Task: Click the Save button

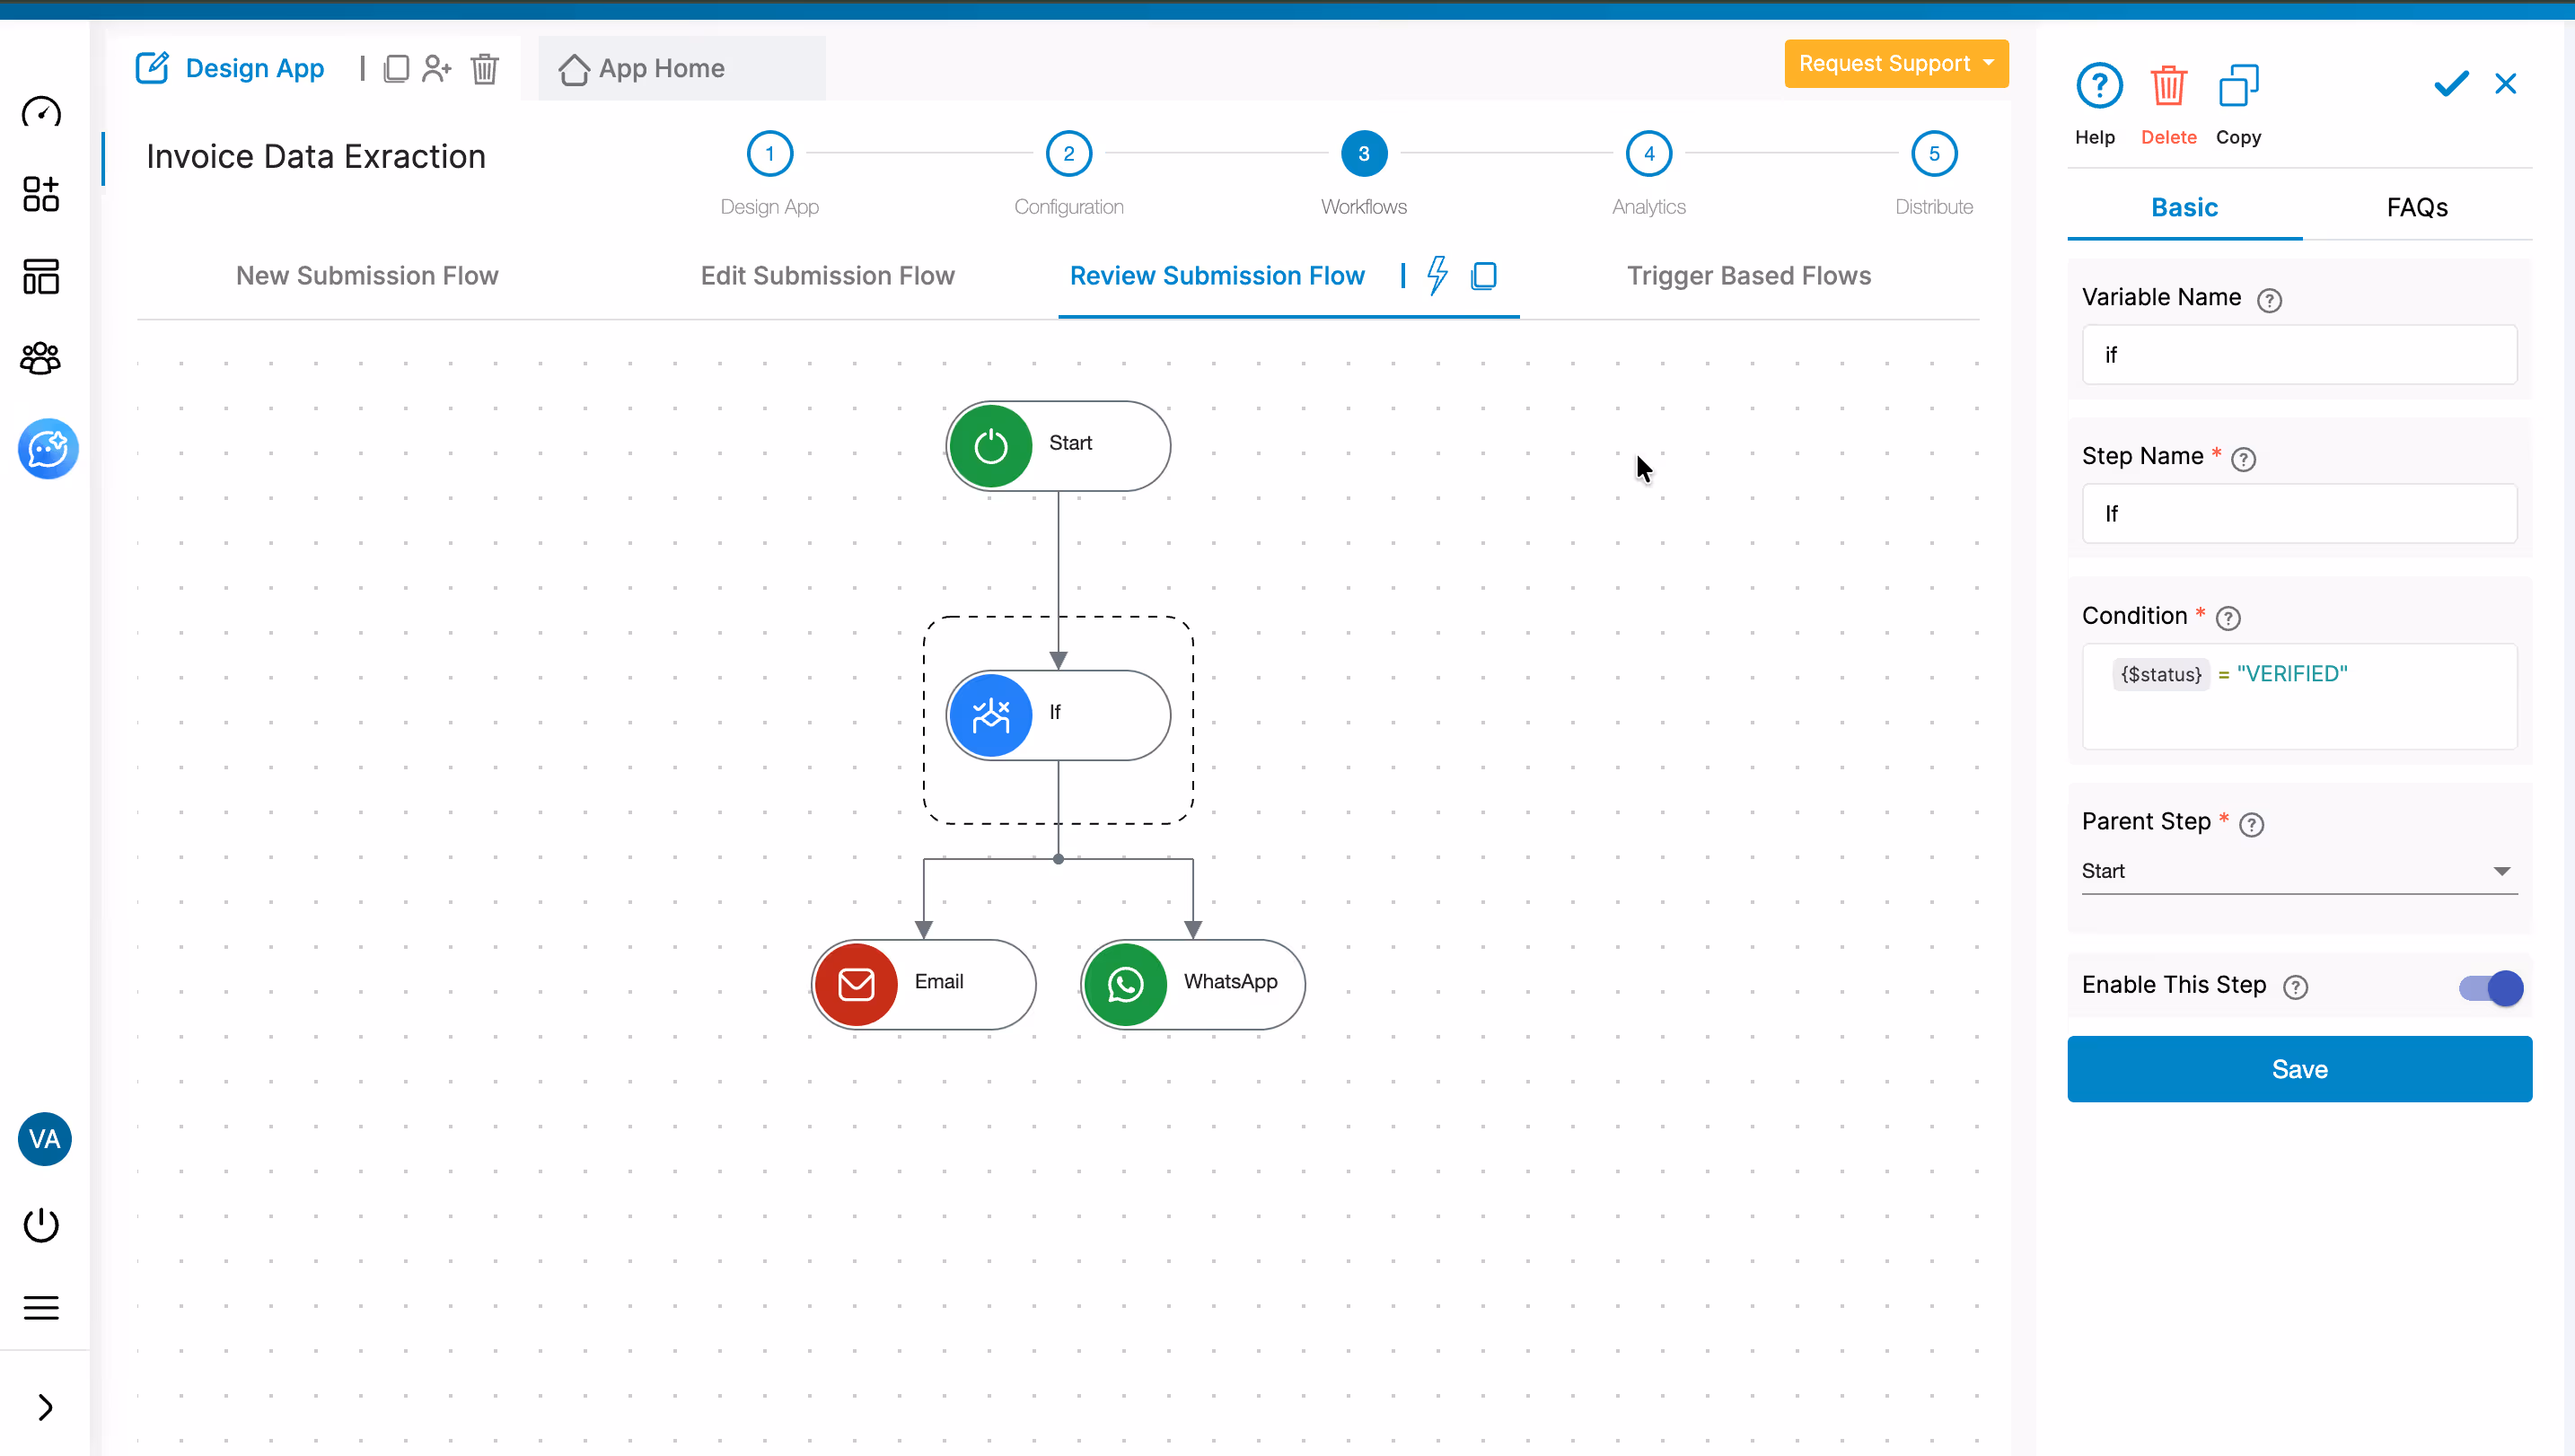Action: [x=2299, y=1069]
